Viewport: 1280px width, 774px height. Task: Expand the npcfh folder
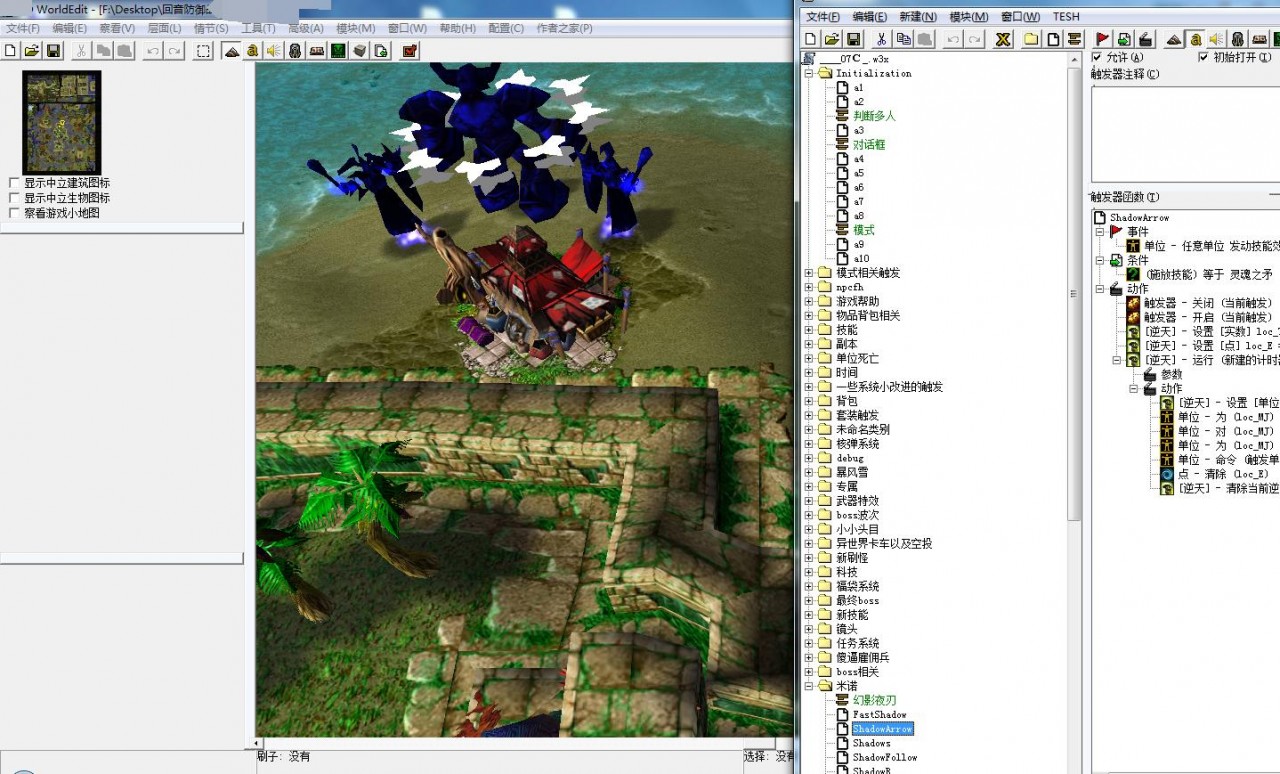[x=809, y=287]
